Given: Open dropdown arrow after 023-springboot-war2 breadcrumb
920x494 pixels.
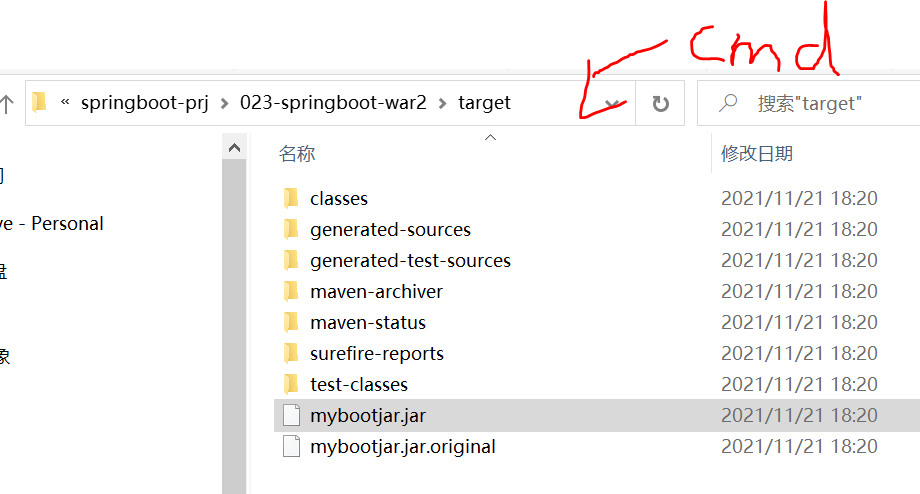Looking at the screenshot, I should tap(442, 104).
